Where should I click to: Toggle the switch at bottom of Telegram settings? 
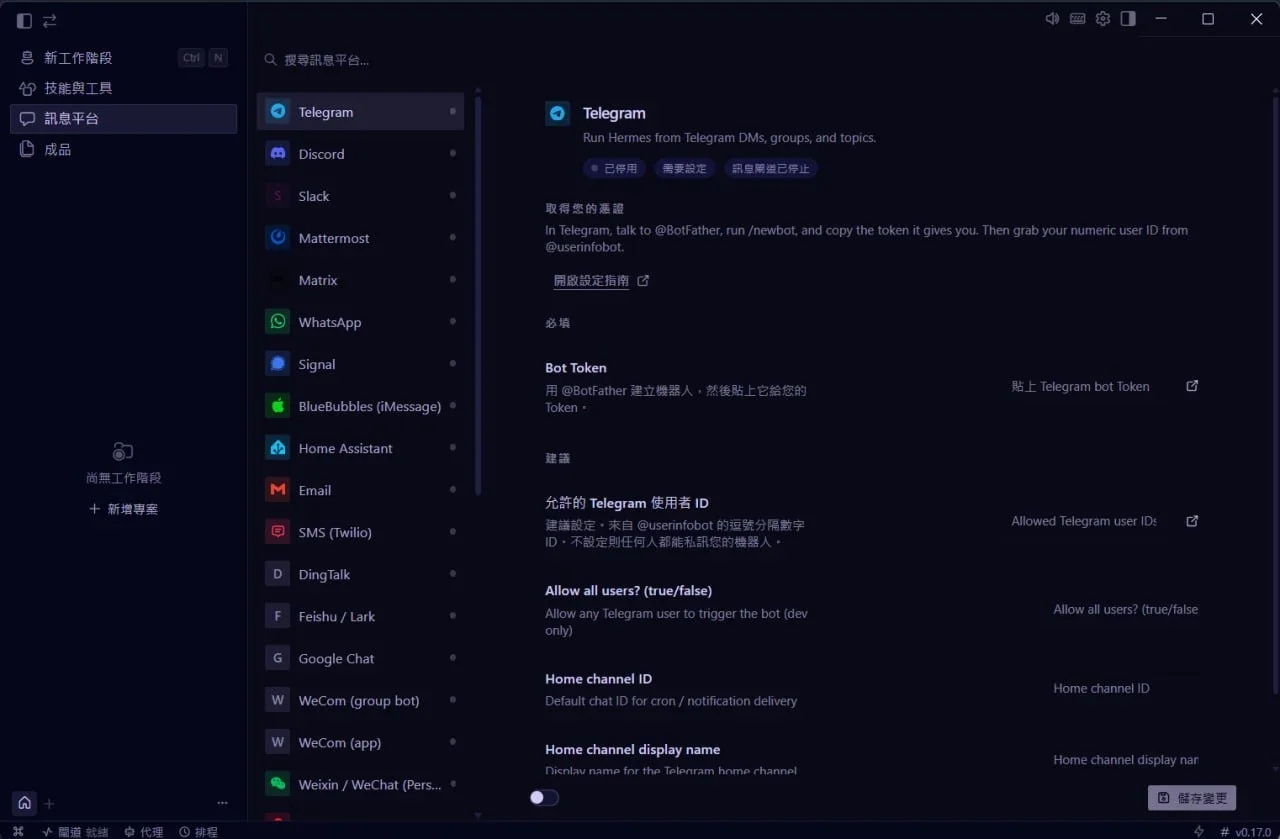click(544, 797)
